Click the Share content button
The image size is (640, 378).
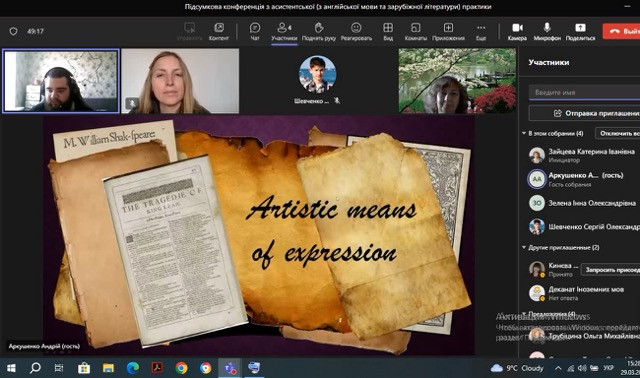tap(580, 31)
